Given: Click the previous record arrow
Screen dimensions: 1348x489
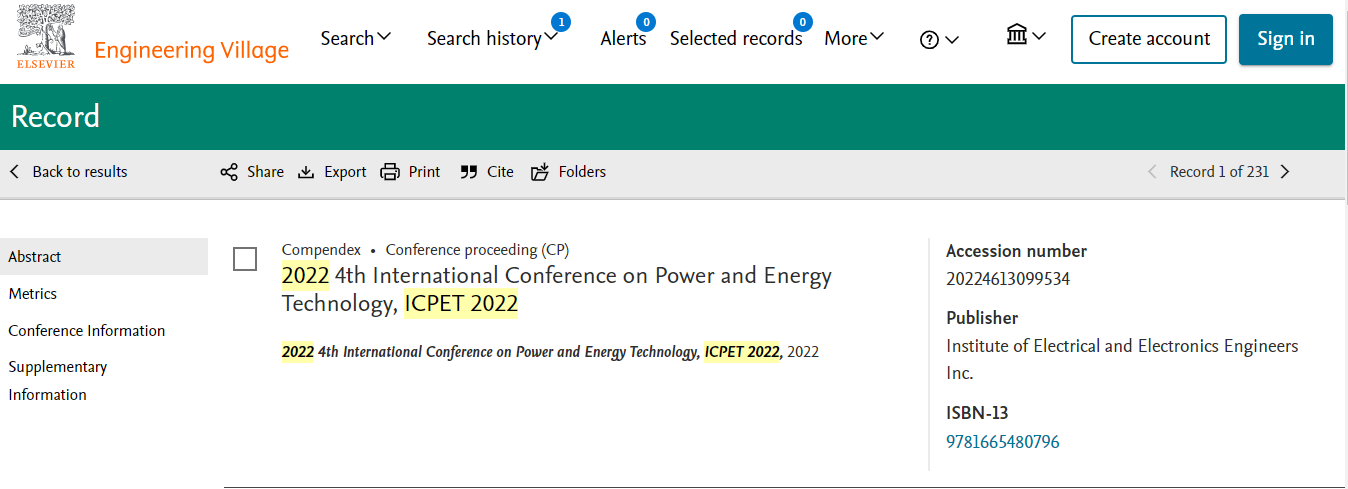Looking at the screenshot, I should tap(1152, 172).
